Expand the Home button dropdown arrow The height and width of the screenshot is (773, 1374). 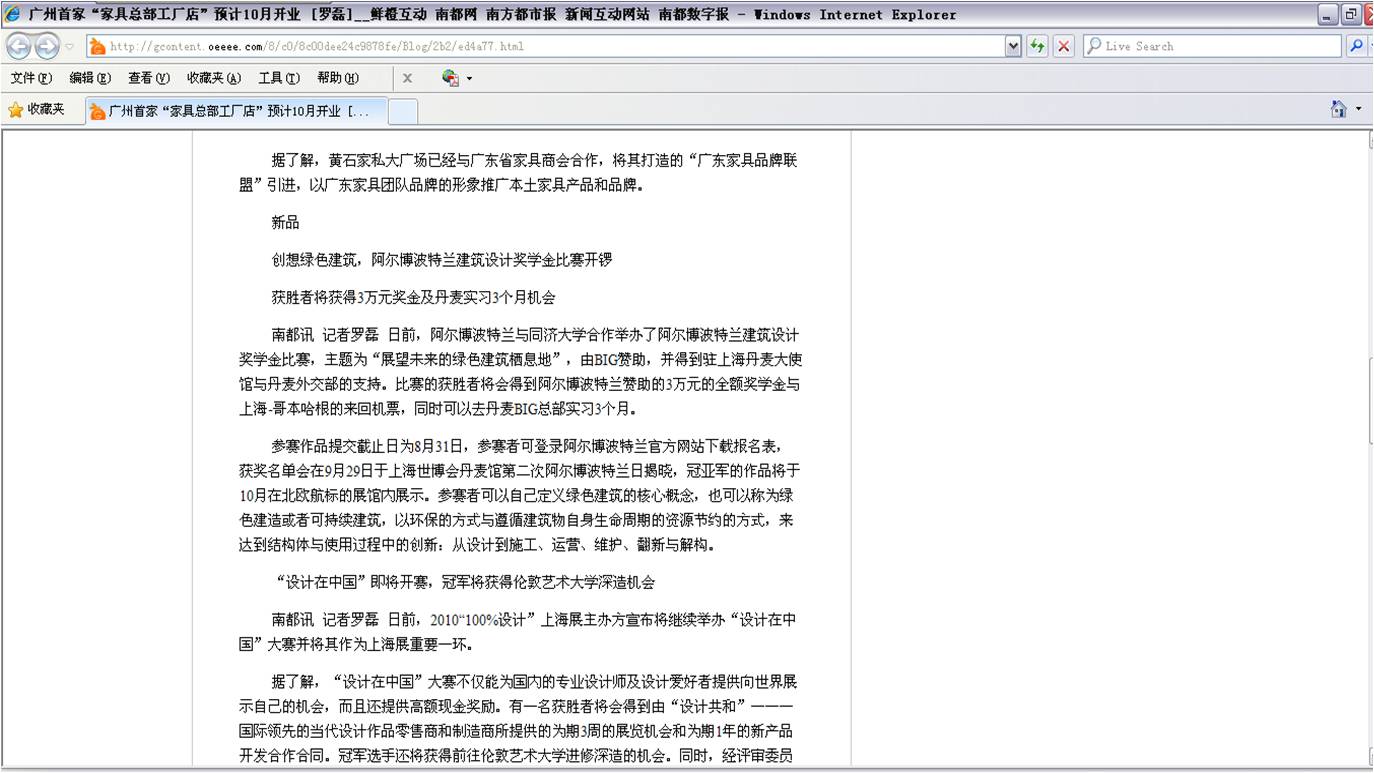[1358, 110]
